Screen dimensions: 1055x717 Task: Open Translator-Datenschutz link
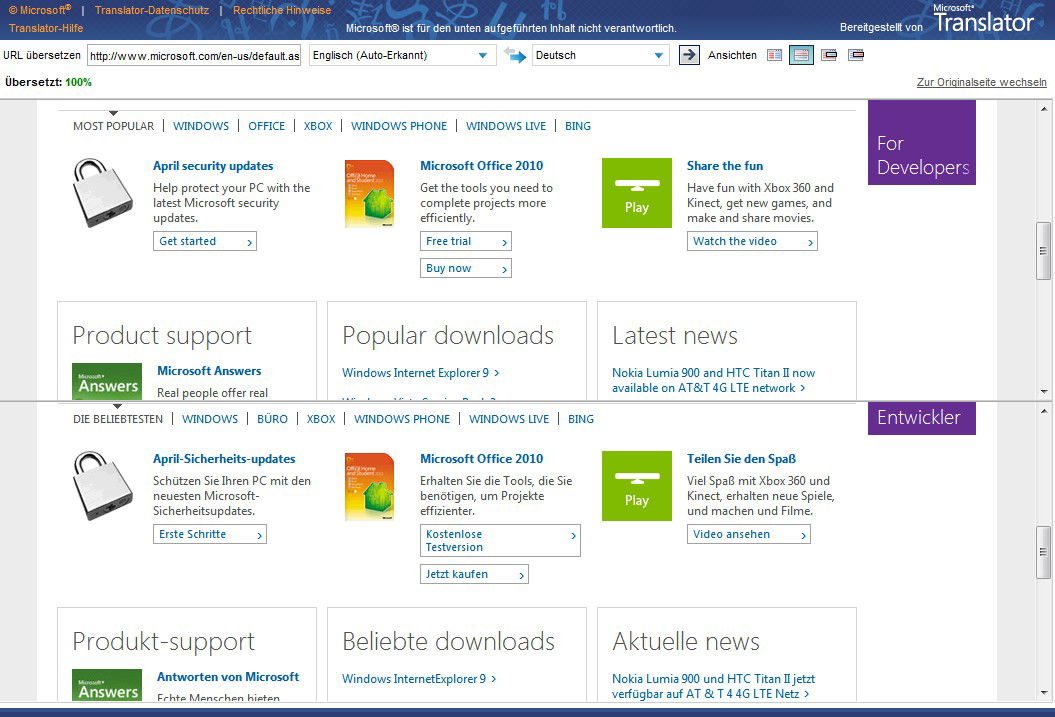pyautogui.click(x=152, y=10)
